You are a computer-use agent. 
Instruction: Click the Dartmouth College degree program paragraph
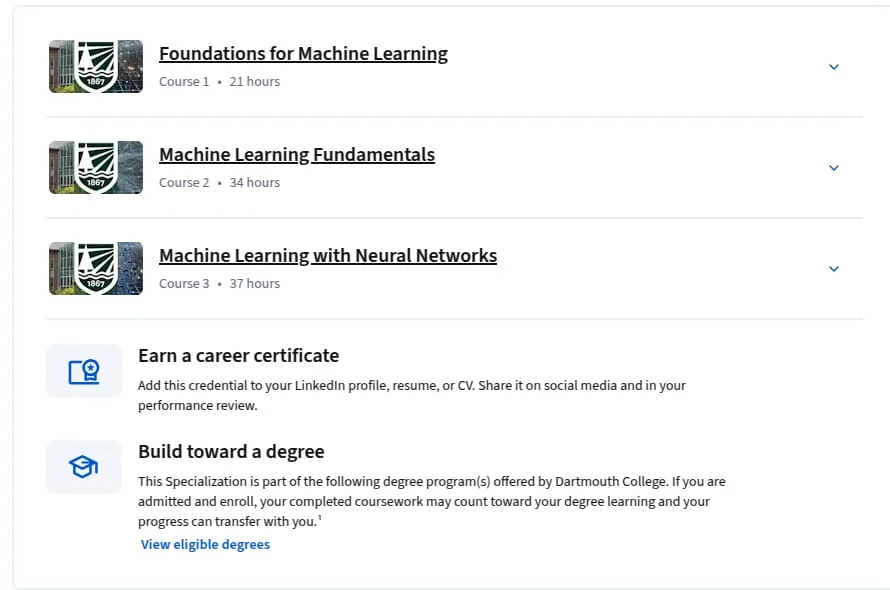tap(432, 501)
